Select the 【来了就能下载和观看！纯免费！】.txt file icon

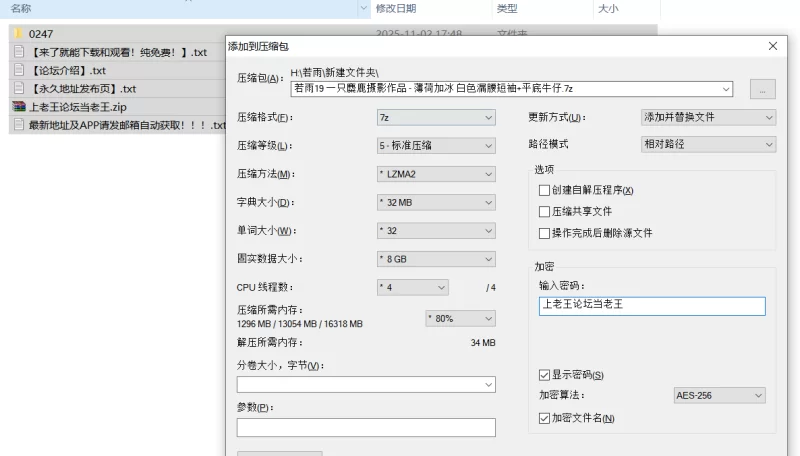(x=18, y=52)
